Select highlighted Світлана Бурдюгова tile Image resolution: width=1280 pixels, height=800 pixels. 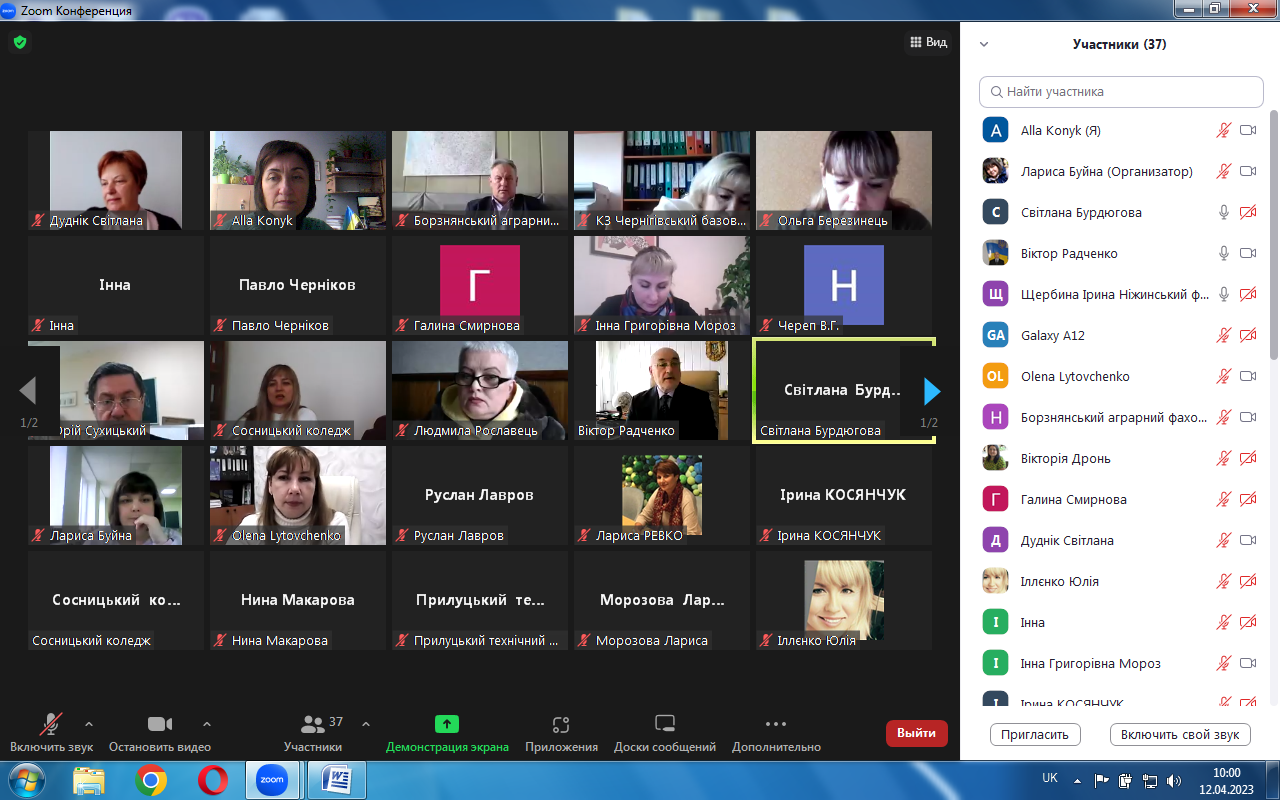point(844,390)
